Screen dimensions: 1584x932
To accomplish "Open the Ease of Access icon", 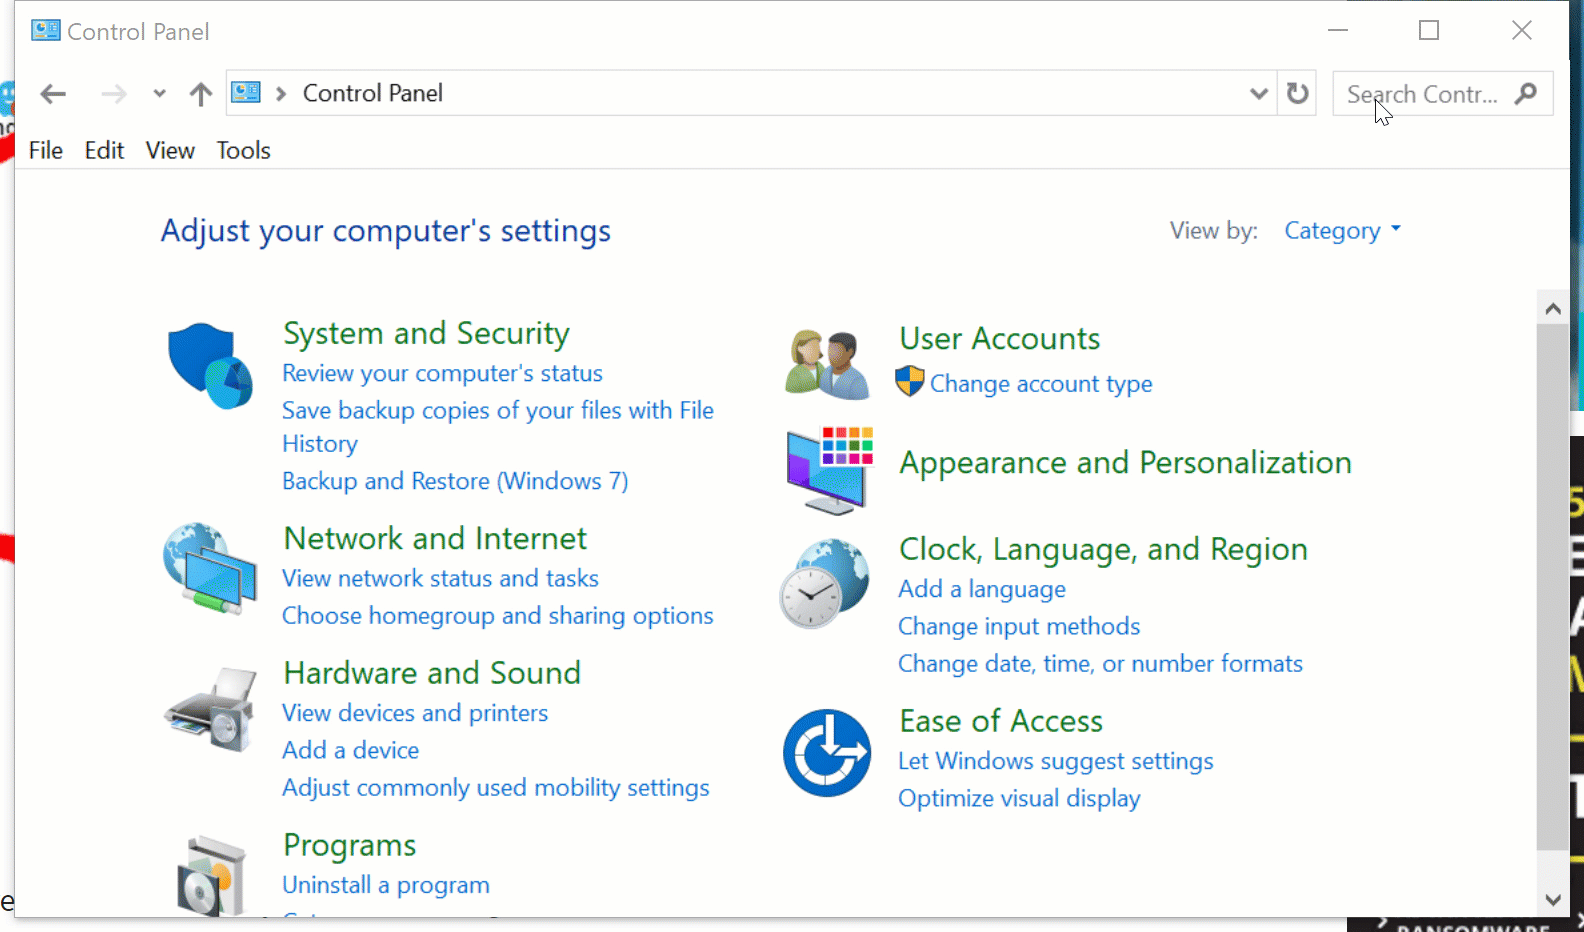I will pyautogui.click(x=827, y=752).
